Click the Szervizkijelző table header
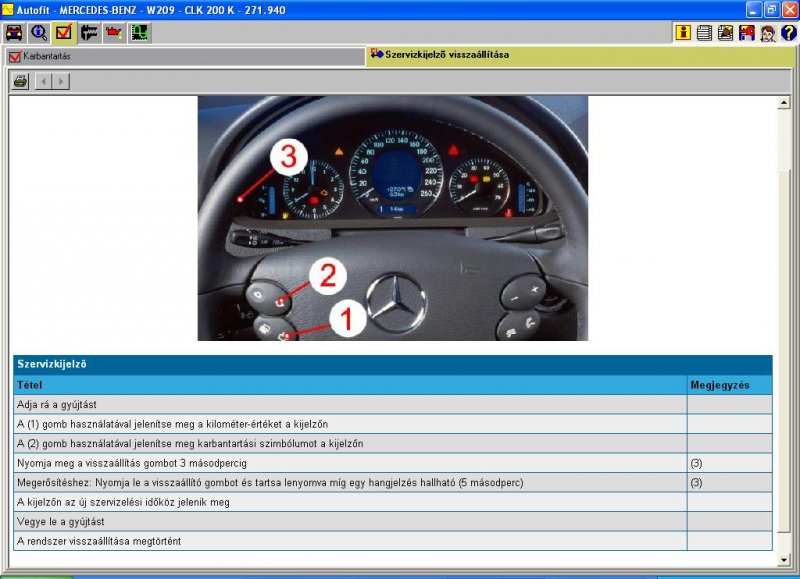800x579 pixels. 393,365
